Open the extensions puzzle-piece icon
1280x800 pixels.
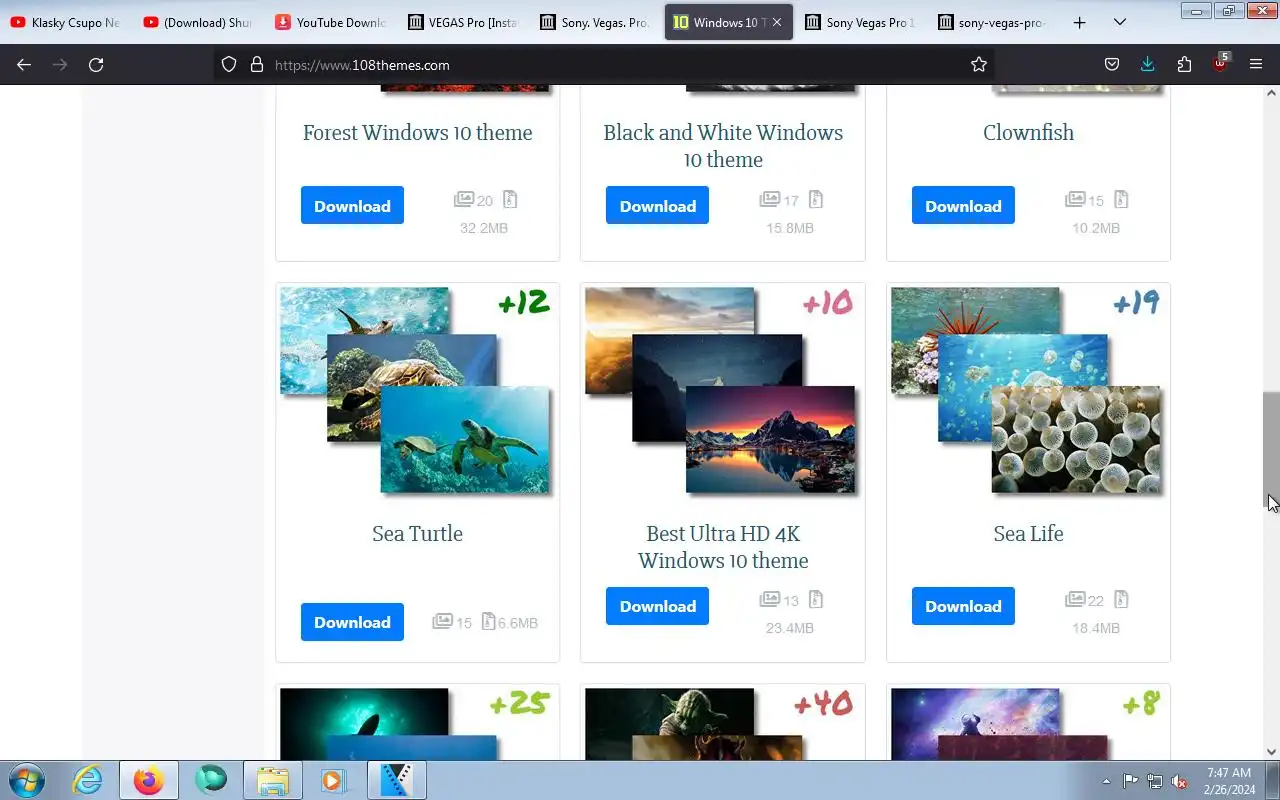point(1184,64)
